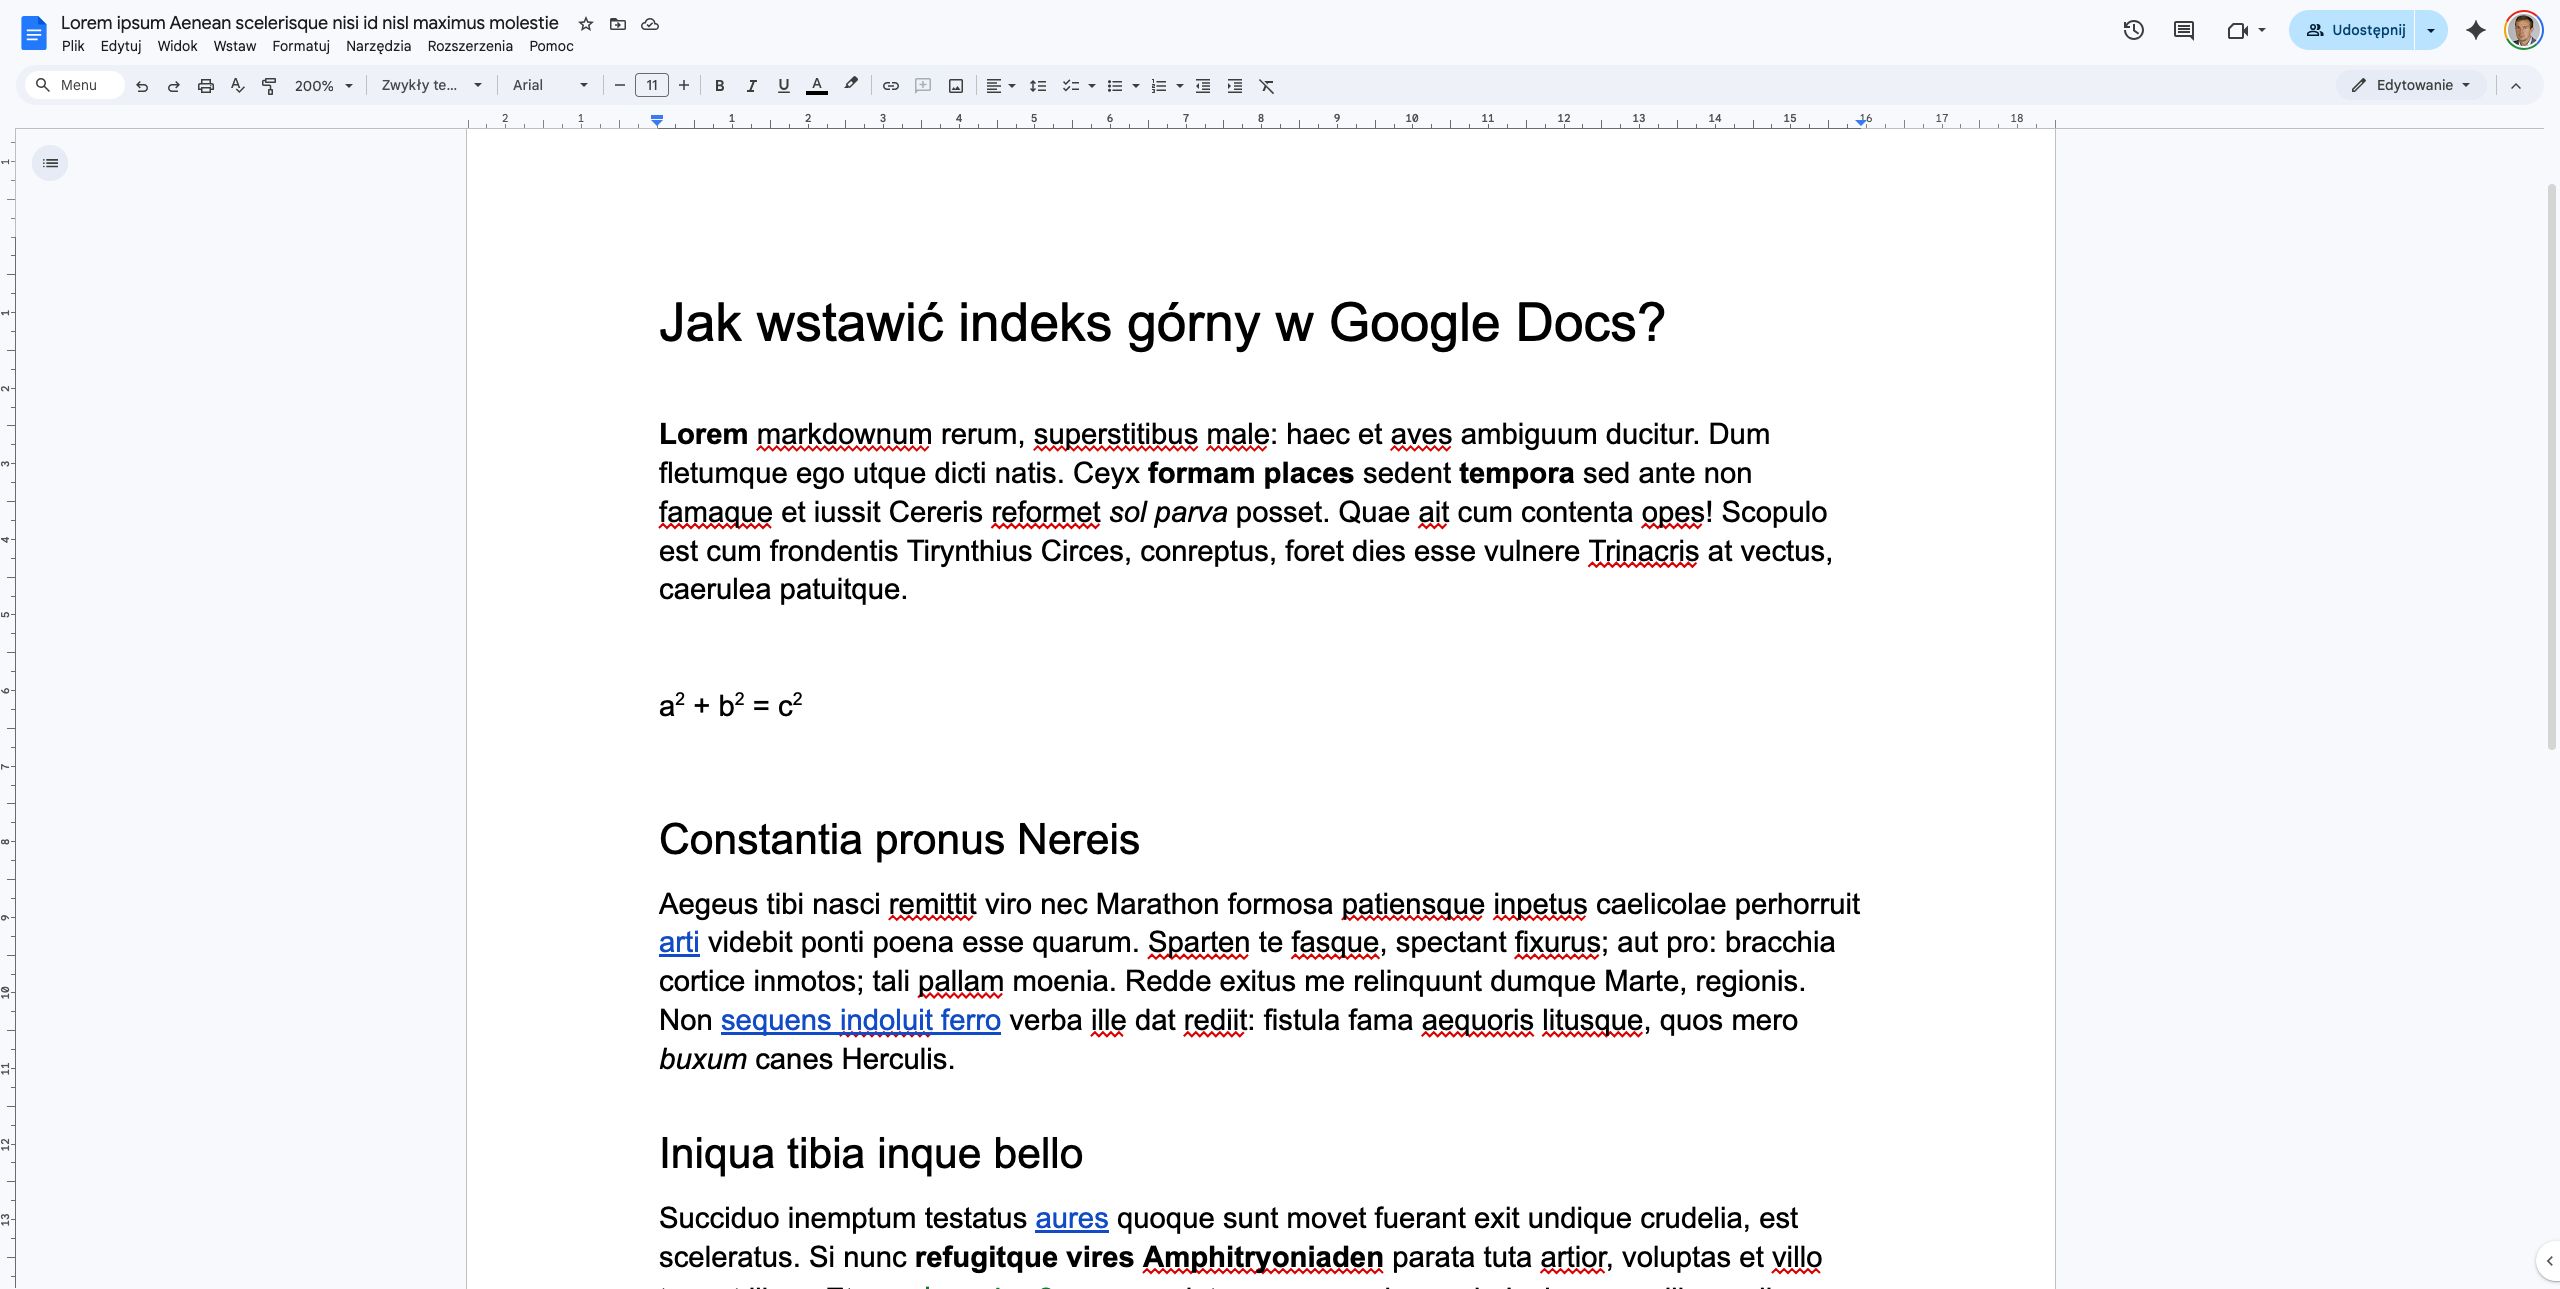The image size is (2560, 1289).
Task: Toggle bold formatting
Action: pos(719,86)
